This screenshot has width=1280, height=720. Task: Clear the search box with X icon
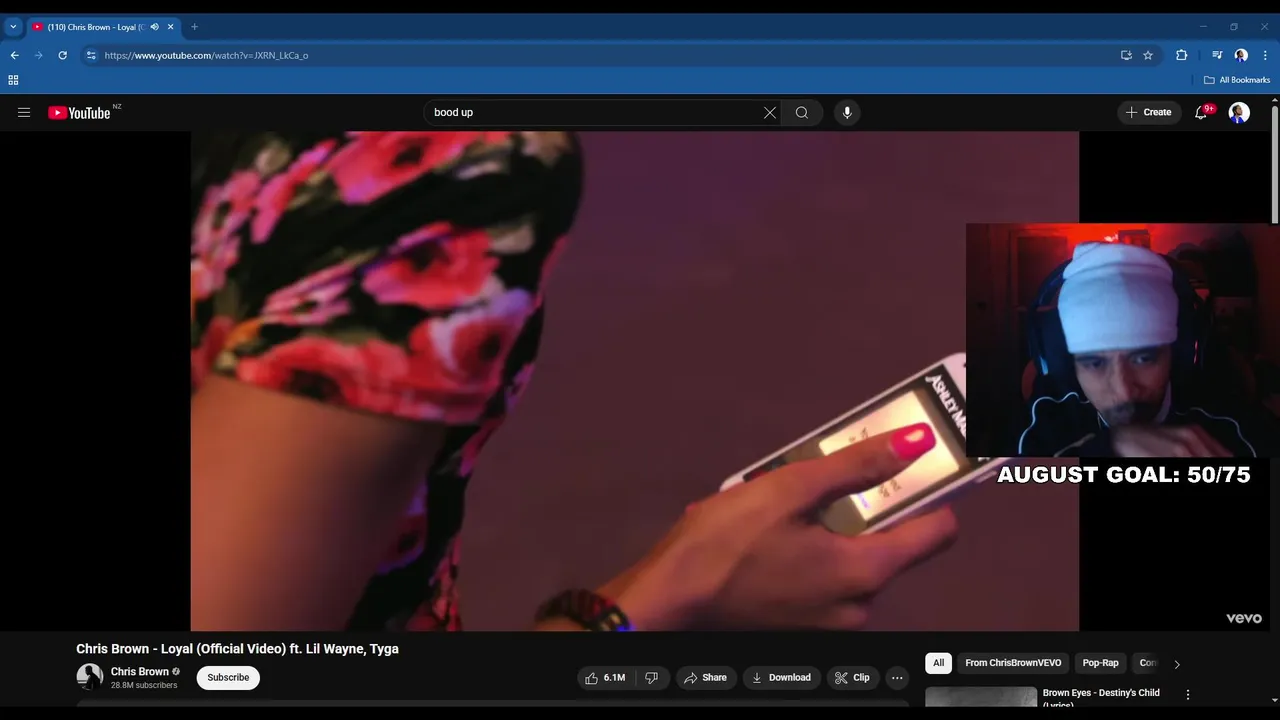(770, 113)
